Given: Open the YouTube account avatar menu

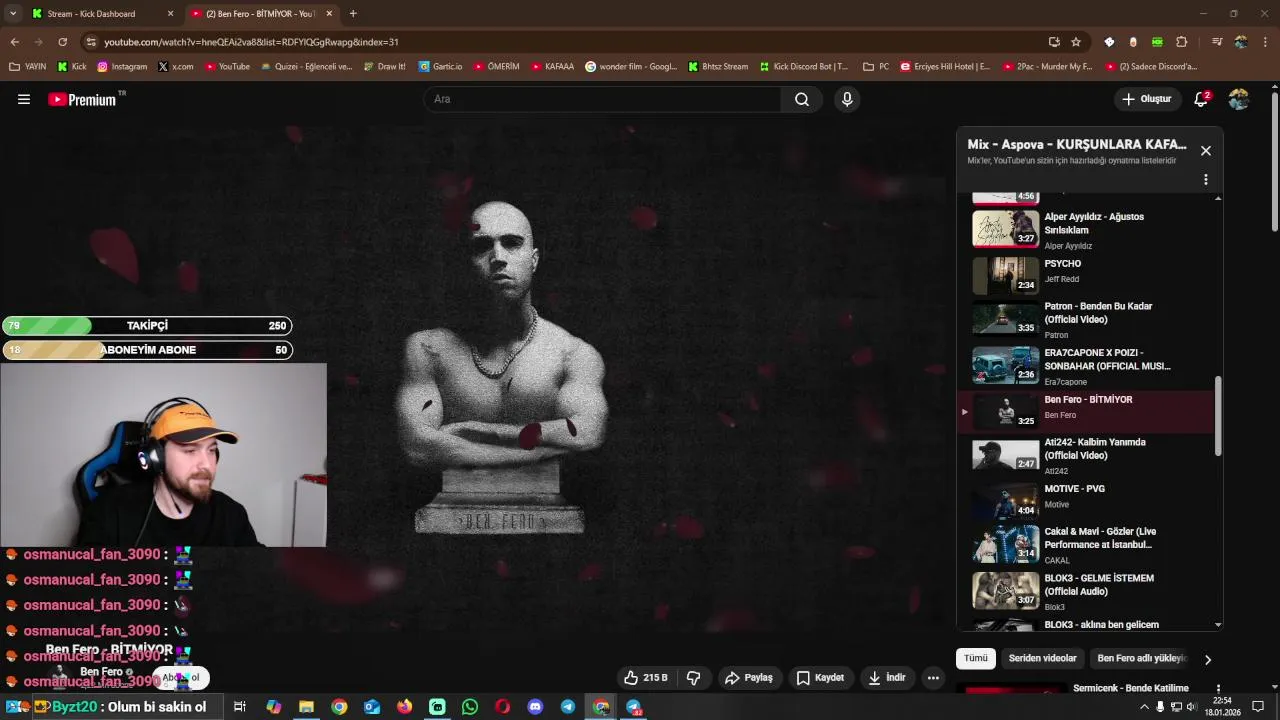Looking at the screenshot, I should point(1239,99).
